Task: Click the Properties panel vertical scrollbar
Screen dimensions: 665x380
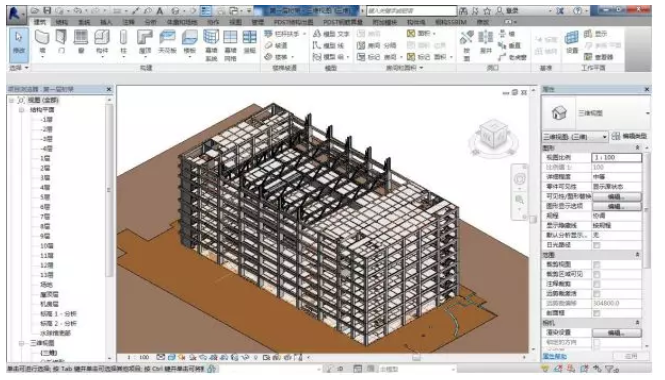Action: (x=647, y=210)
